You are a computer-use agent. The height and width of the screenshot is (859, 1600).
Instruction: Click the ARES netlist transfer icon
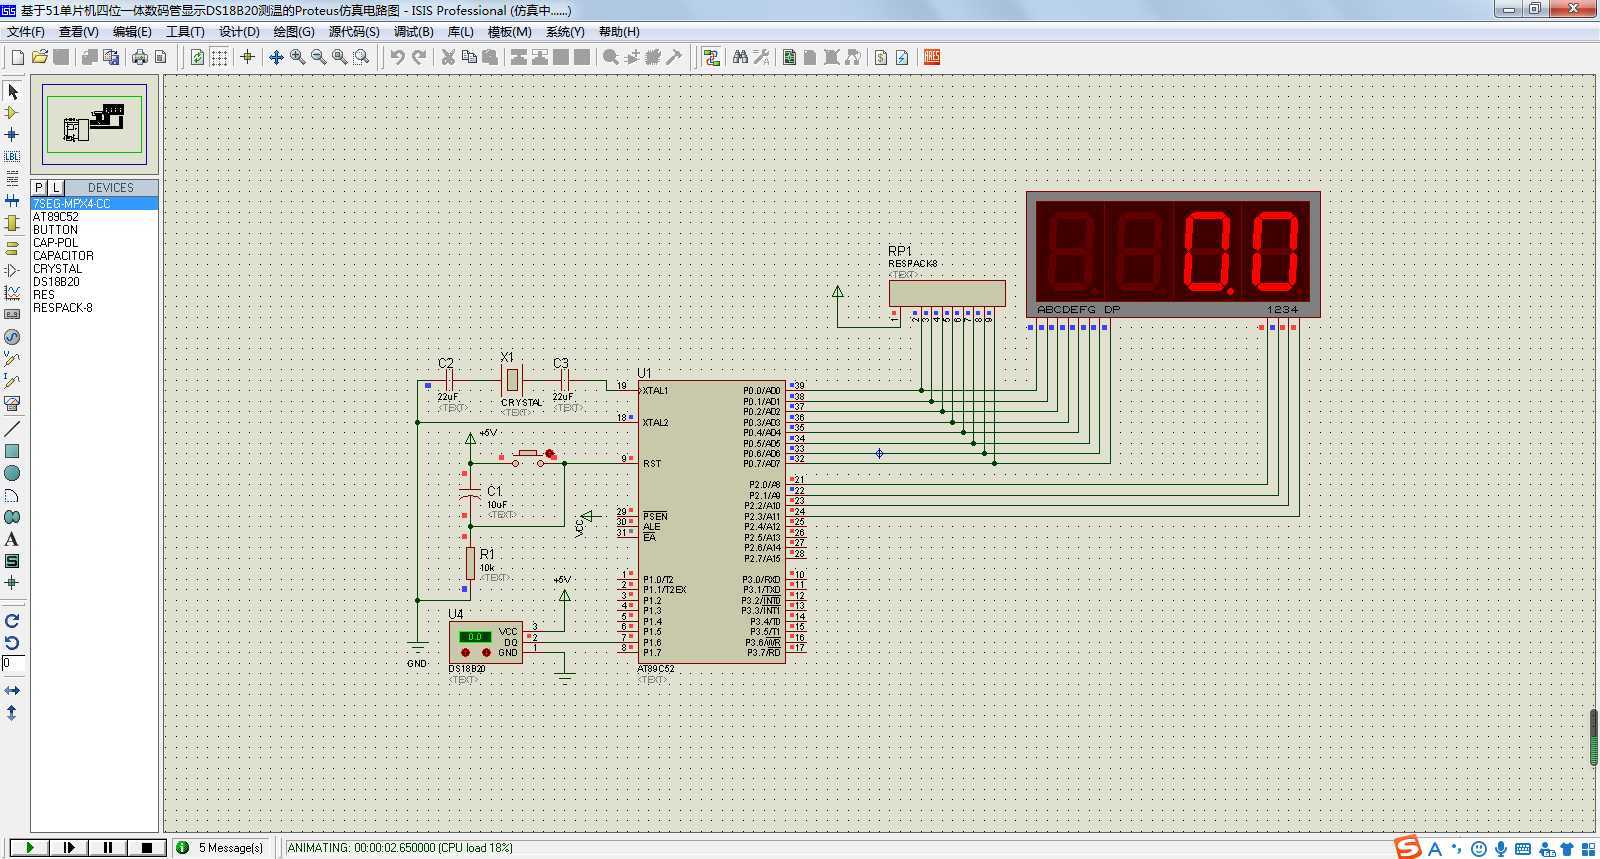(x=931, y=57)
